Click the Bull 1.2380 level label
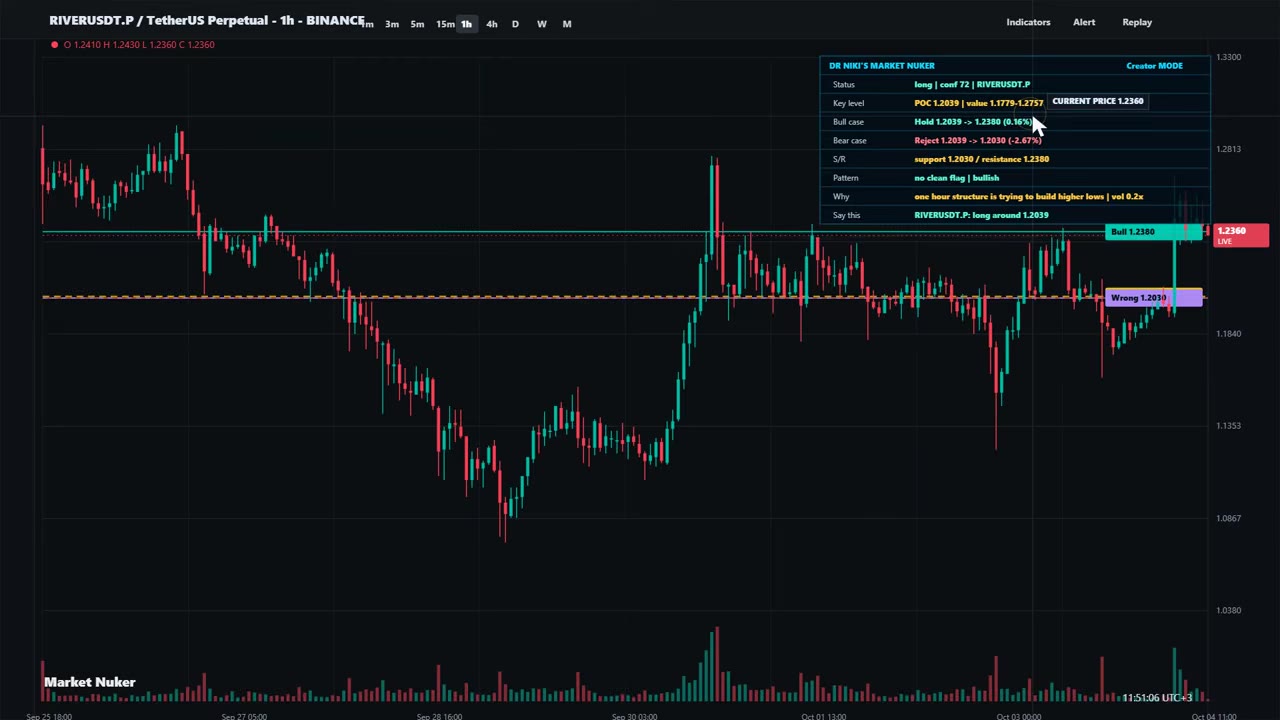The height and width of the screenshot is (720, 1280). [x=1154, y=232]
